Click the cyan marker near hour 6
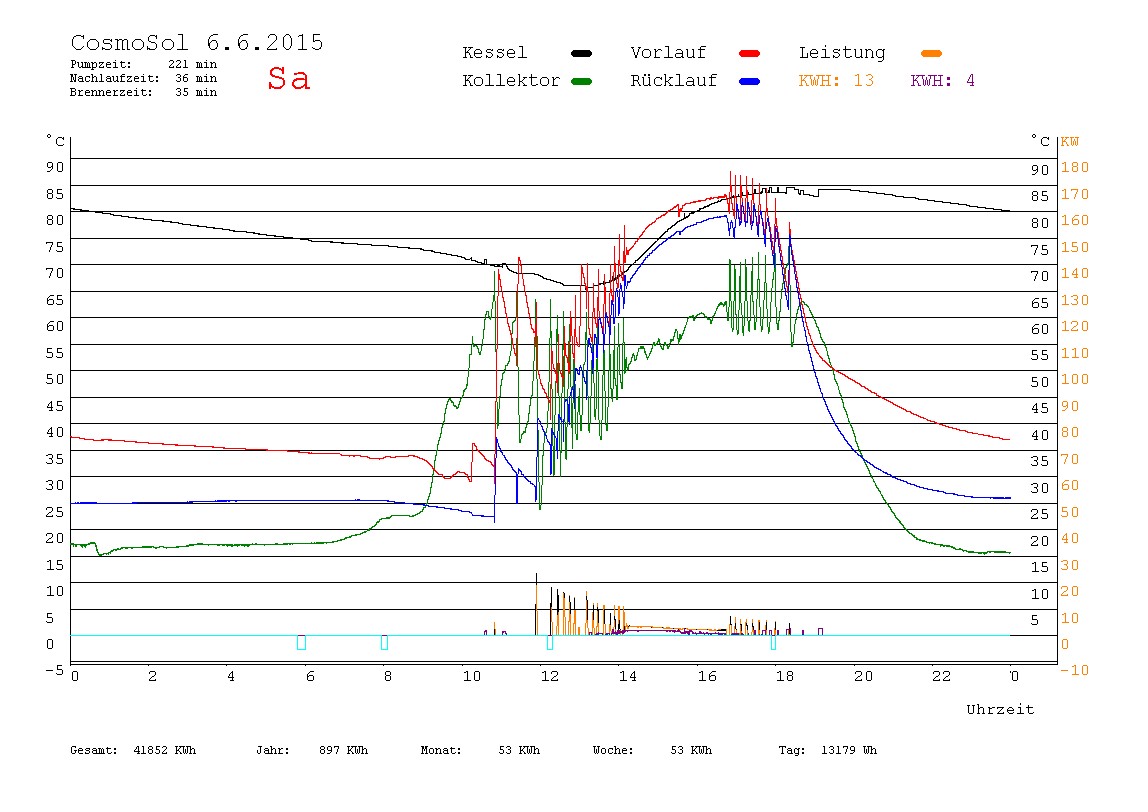This screenshot has height=812, width=1148. click(301, 642)
